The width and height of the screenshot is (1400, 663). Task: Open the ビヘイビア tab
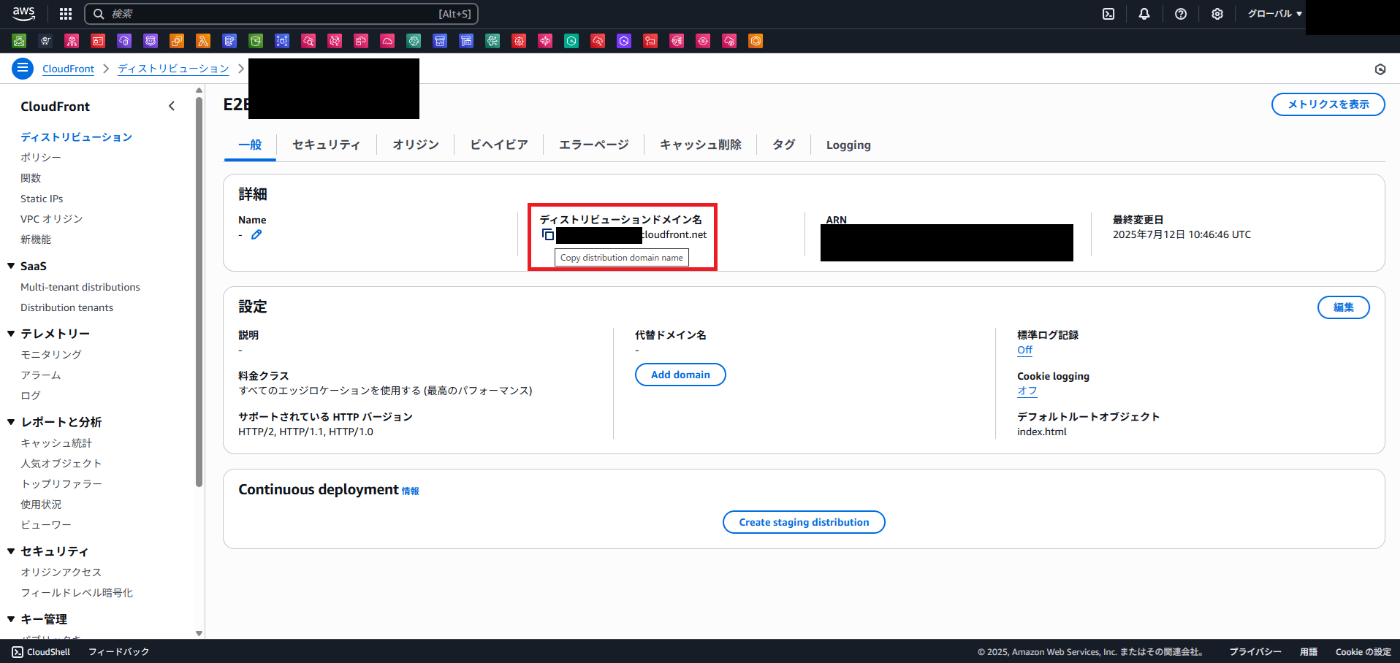(499, 144)
